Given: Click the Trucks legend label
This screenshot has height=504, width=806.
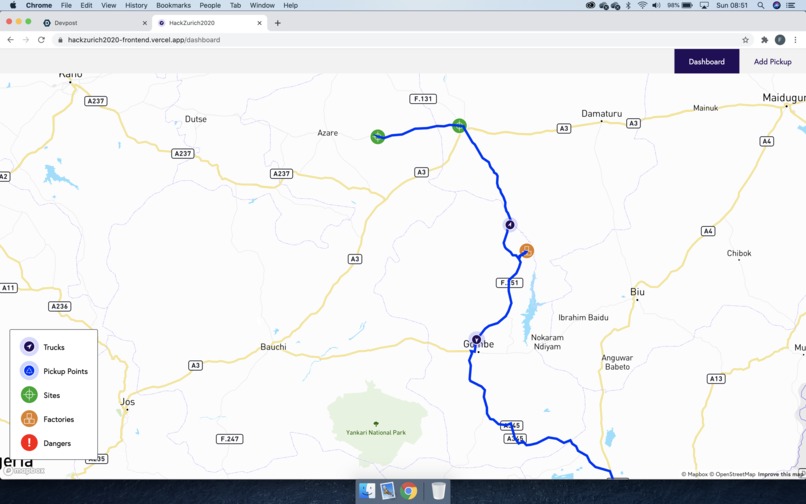Looking at the screenshot, I should coord(54,347).
